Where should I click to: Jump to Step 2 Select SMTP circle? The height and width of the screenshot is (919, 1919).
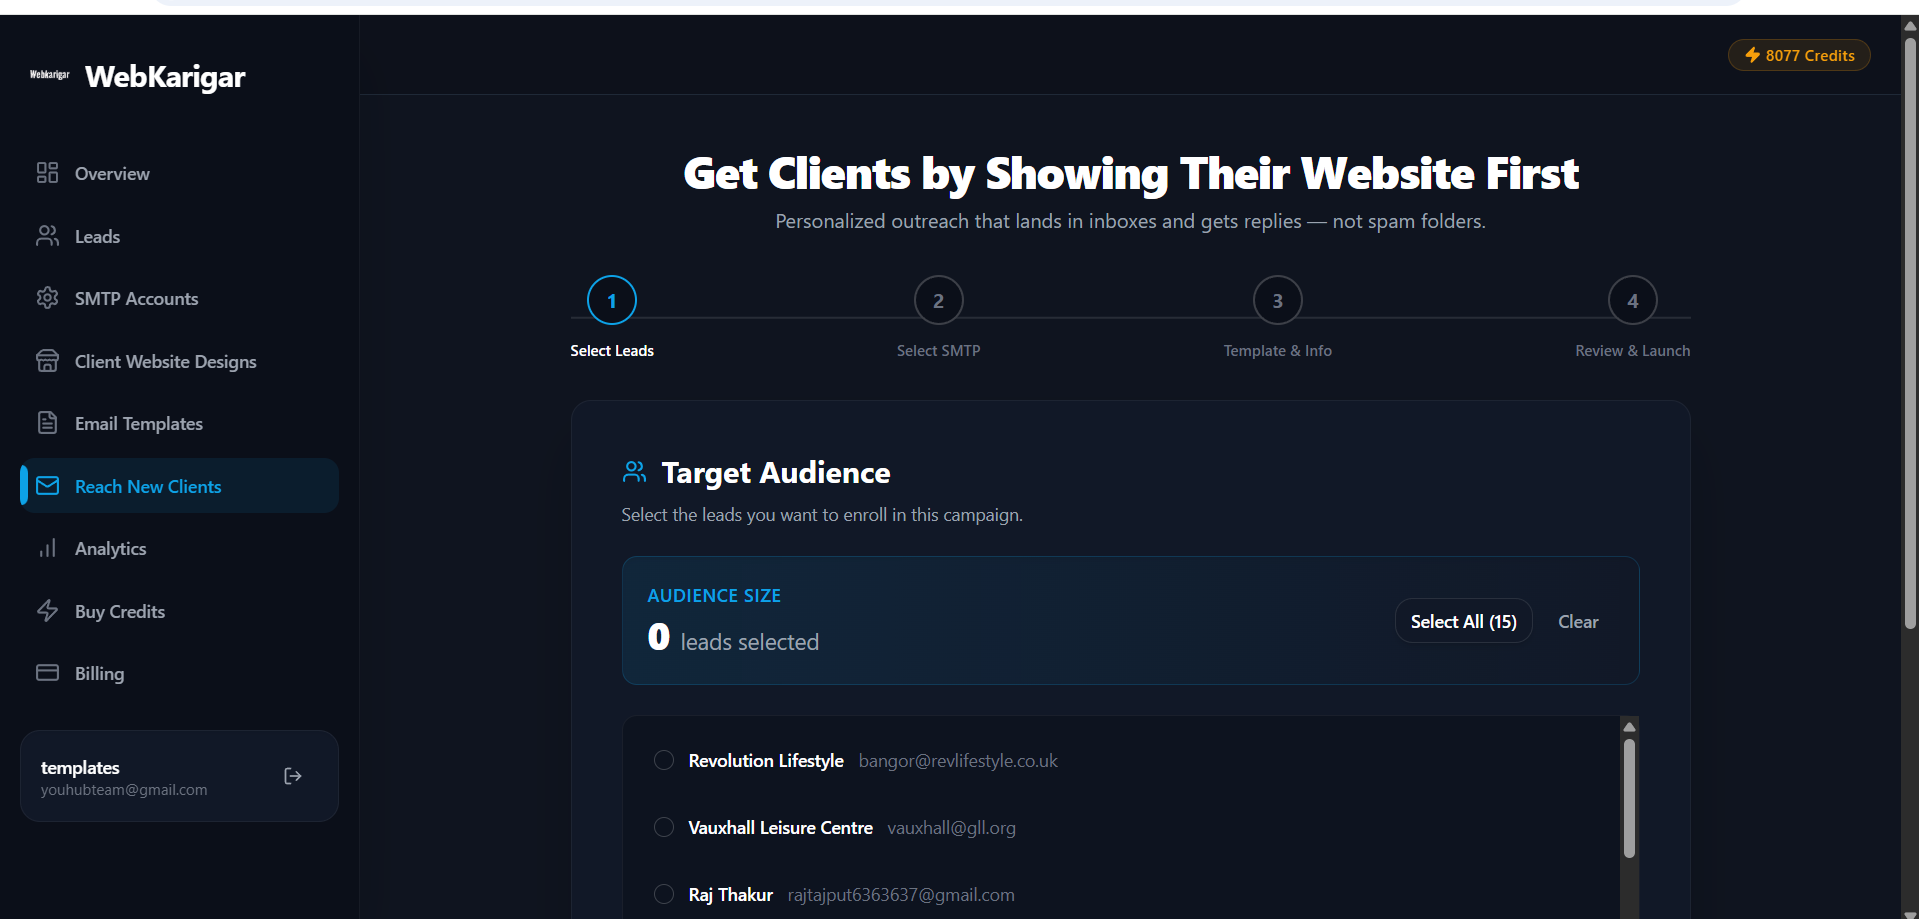(938, 300)
